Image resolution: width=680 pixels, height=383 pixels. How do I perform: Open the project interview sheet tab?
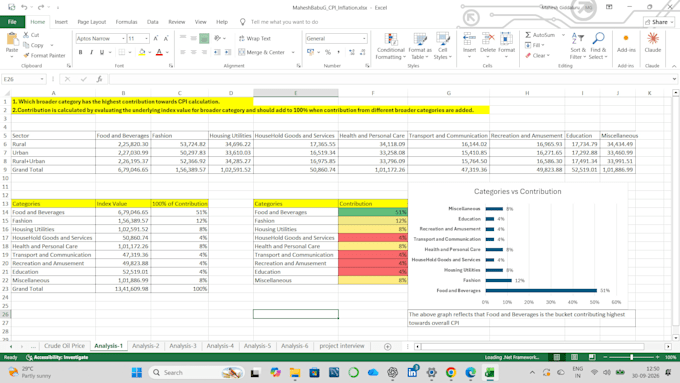coord(342,346)
